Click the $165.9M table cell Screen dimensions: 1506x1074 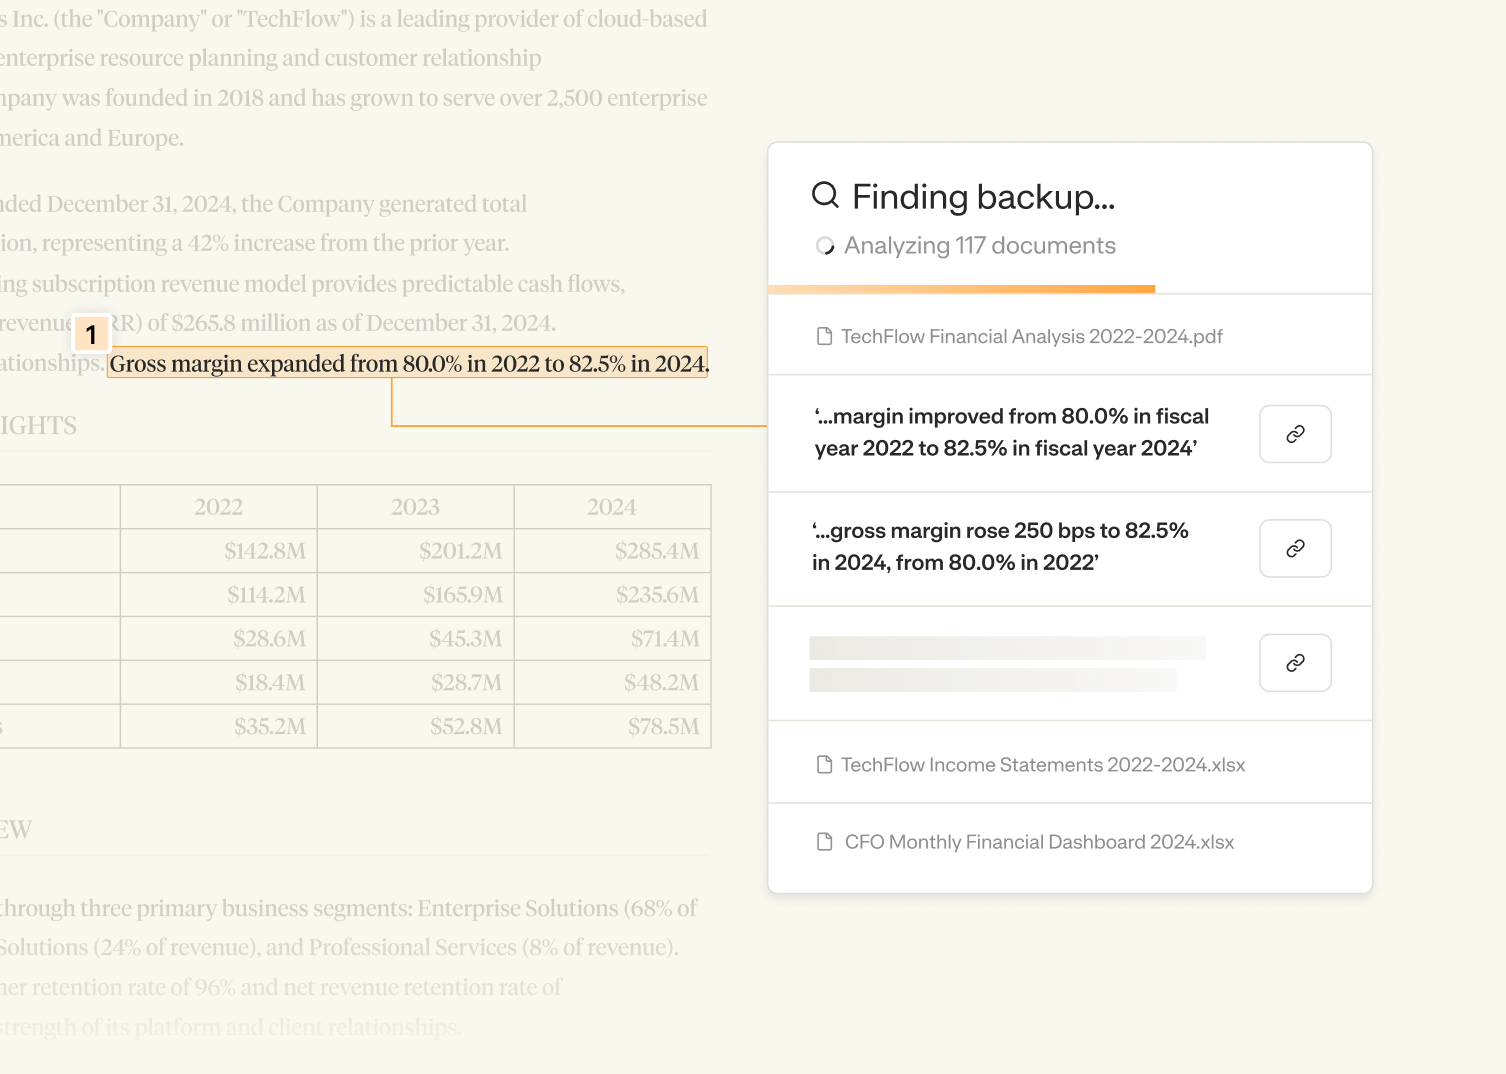[416, 595]
